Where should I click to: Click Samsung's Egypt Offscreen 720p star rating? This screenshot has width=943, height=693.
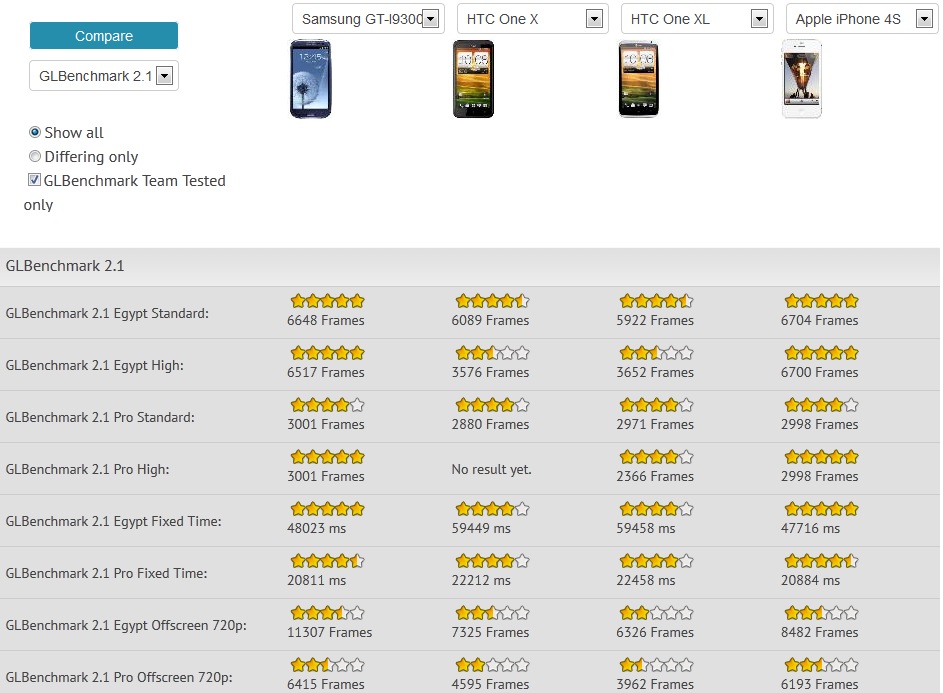point(327,613)
